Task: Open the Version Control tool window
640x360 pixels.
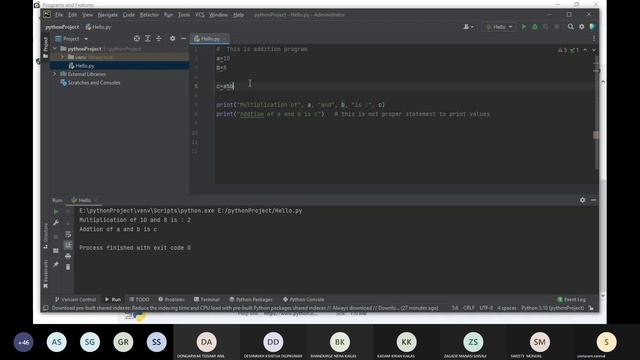Action: 76,300
